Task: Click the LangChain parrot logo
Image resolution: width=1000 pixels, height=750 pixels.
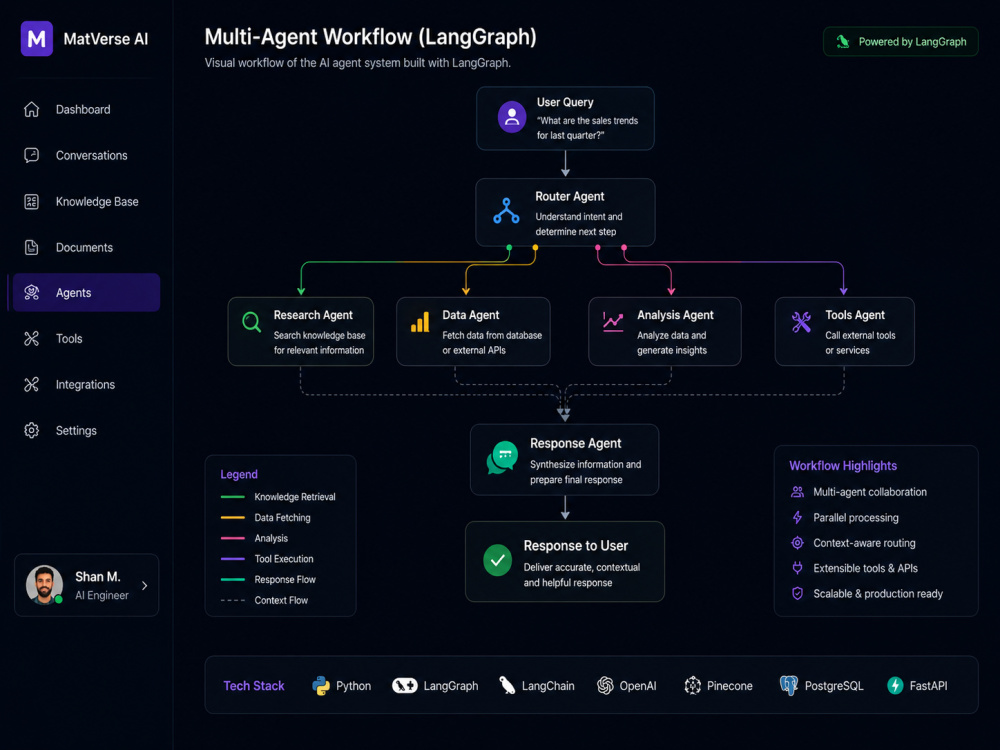Action: pos(507,686)
